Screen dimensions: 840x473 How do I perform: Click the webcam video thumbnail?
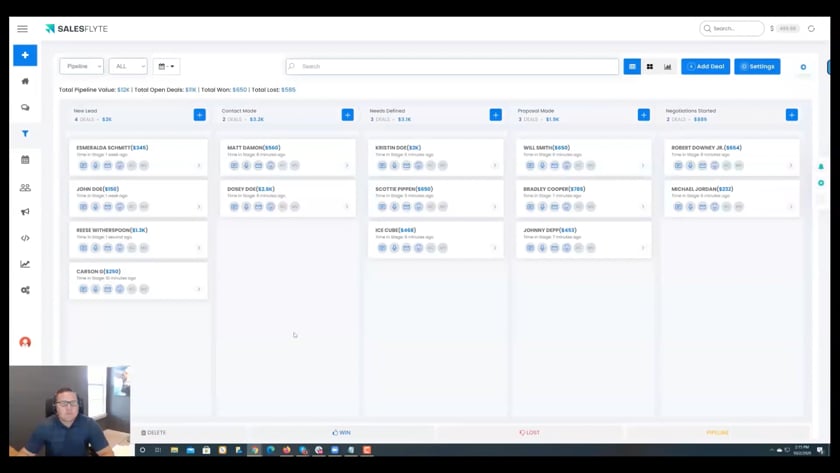[x=70, y=411]
